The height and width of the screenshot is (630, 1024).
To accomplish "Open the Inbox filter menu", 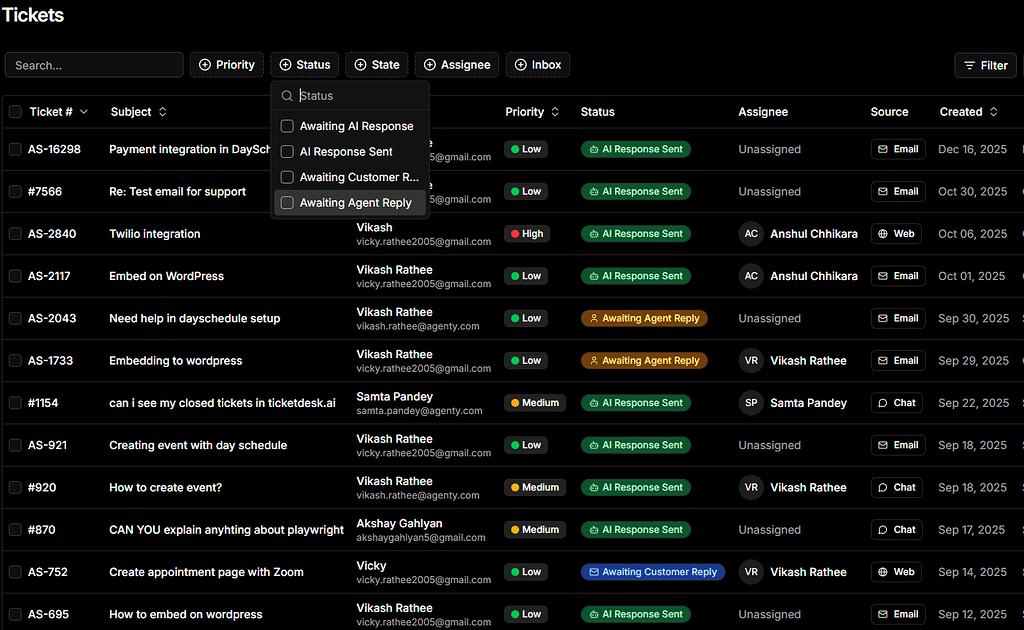I will click(537, 64).
